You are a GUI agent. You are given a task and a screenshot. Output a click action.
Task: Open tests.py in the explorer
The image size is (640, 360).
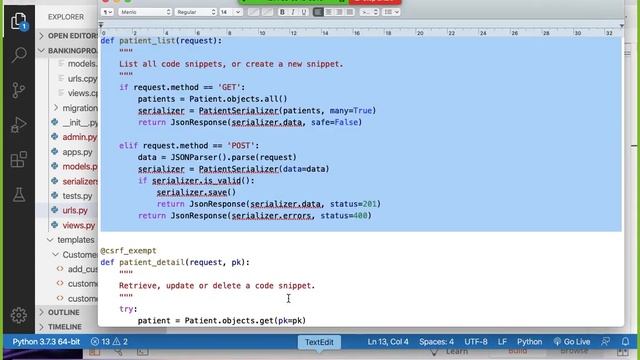(77, 196)
